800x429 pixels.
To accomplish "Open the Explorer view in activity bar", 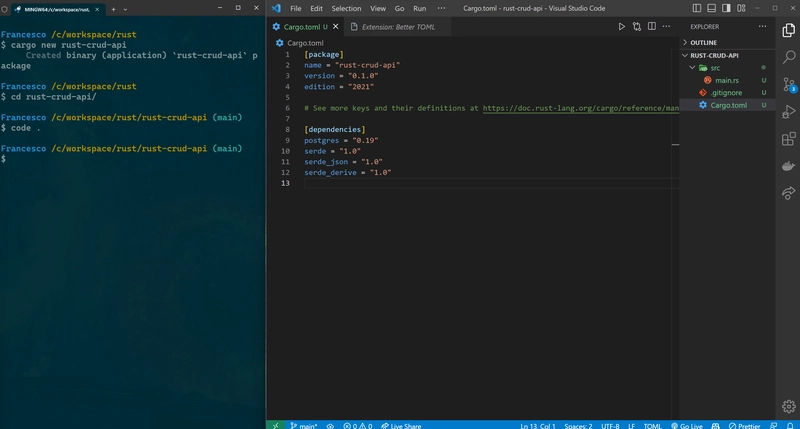I will 789,31.
